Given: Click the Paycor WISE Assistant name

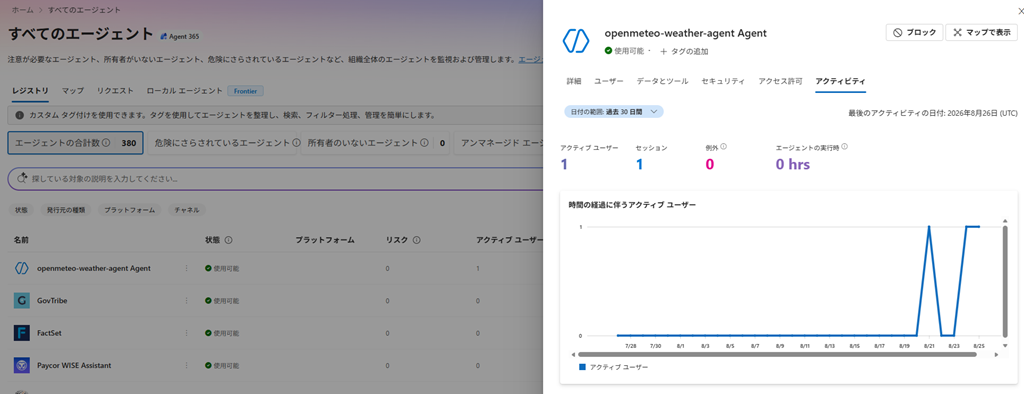Looking at the screenshot, I should click(74, 365).
